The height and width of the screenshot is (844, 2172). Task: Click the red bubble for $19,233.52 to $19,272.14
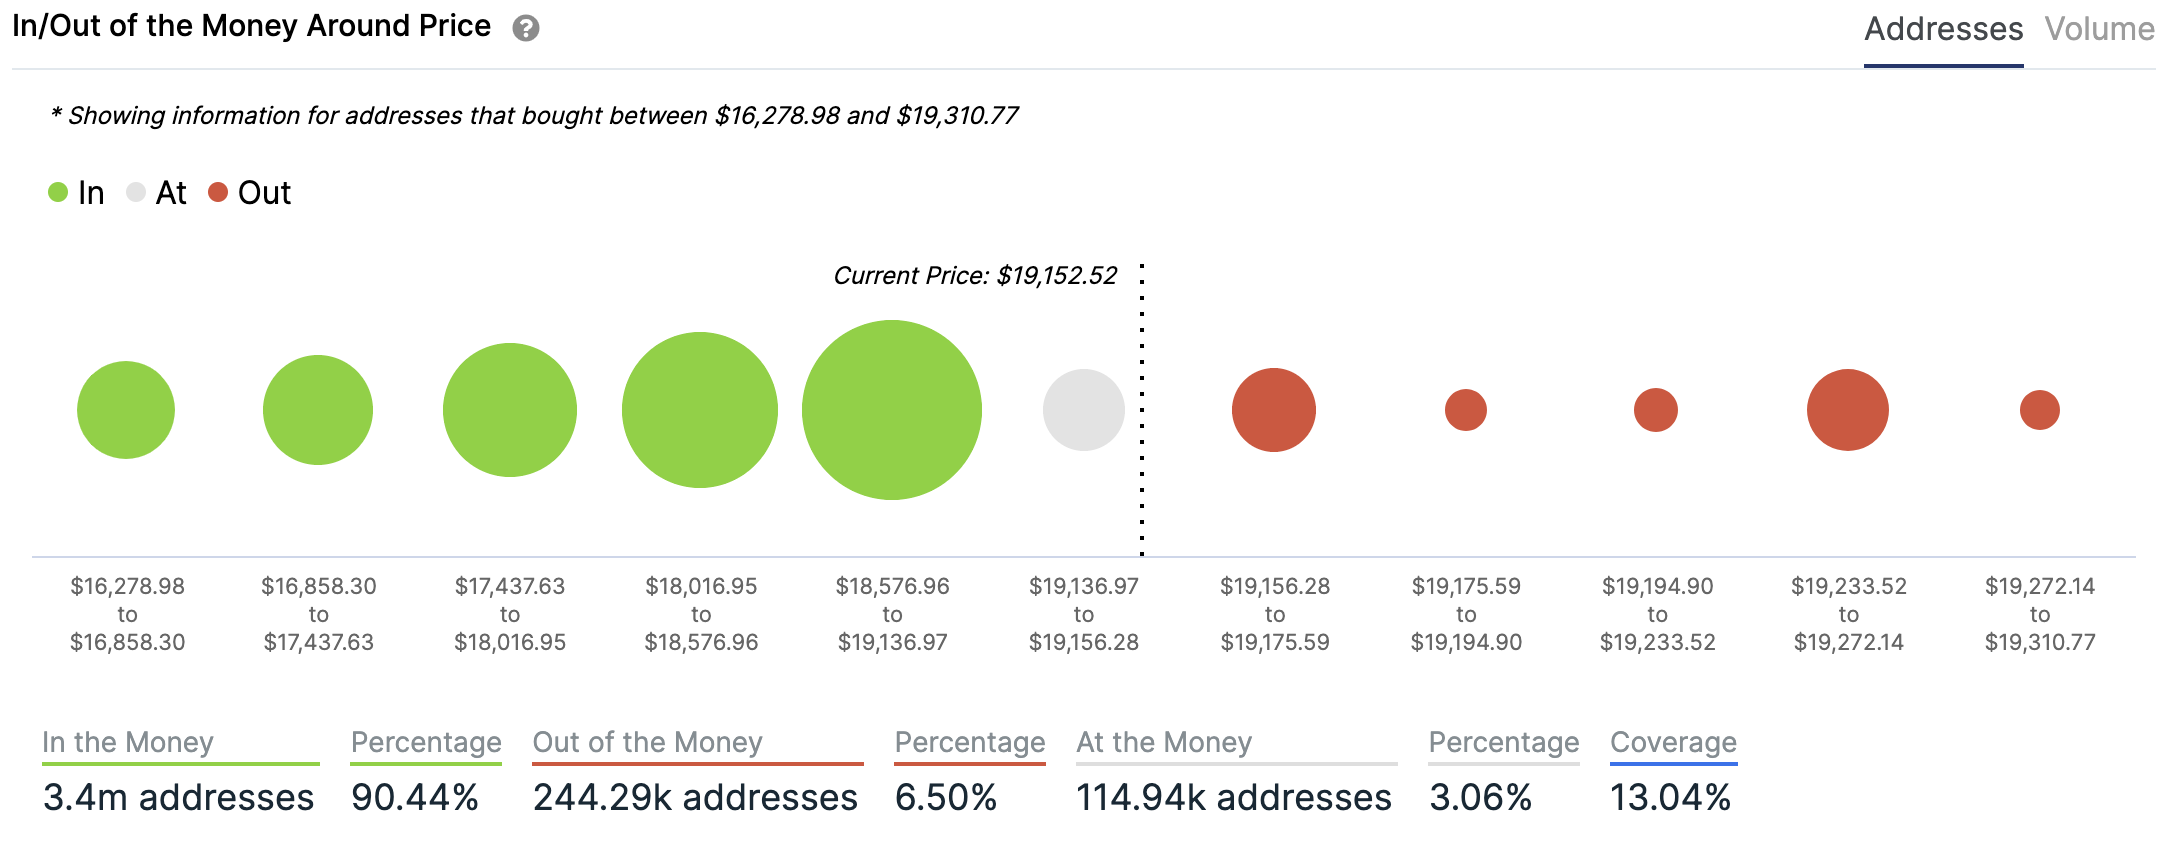(1848, 410)
